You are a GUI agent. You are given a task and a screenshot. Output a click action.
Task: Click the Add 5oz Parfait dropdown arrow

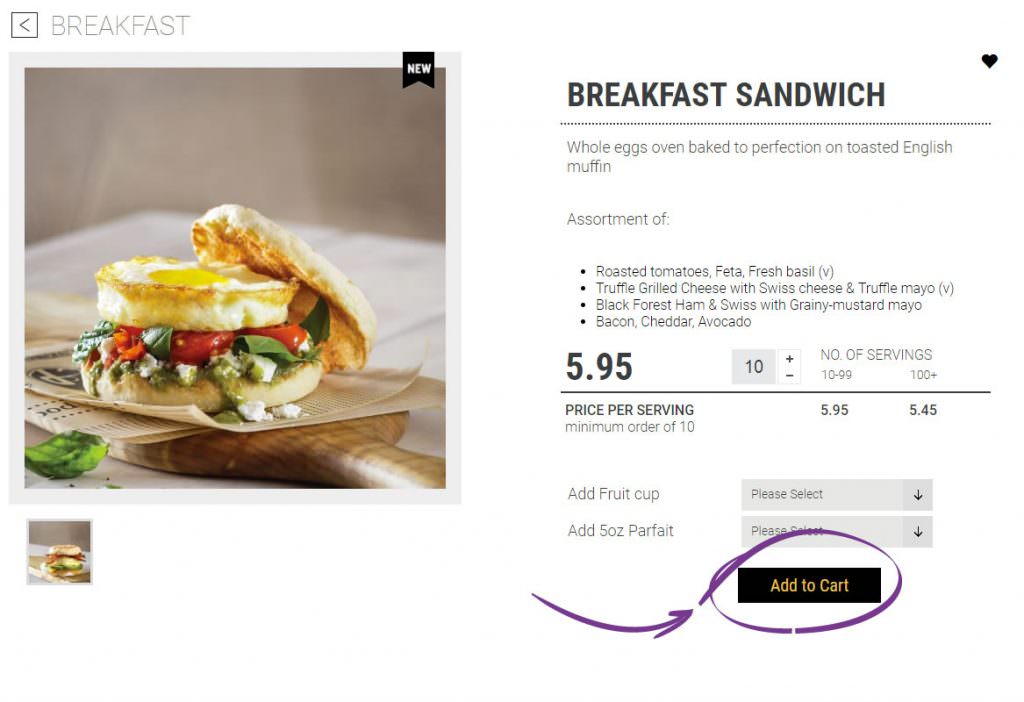(918, 532)
